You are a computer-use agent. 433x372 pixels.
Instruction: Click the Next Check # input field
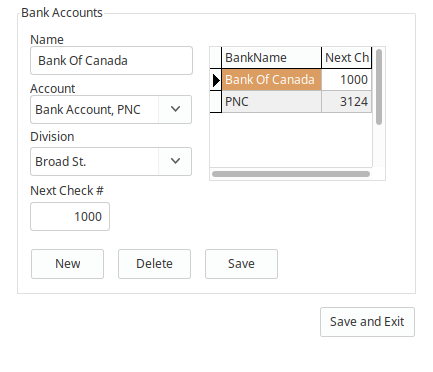point(70,216)
